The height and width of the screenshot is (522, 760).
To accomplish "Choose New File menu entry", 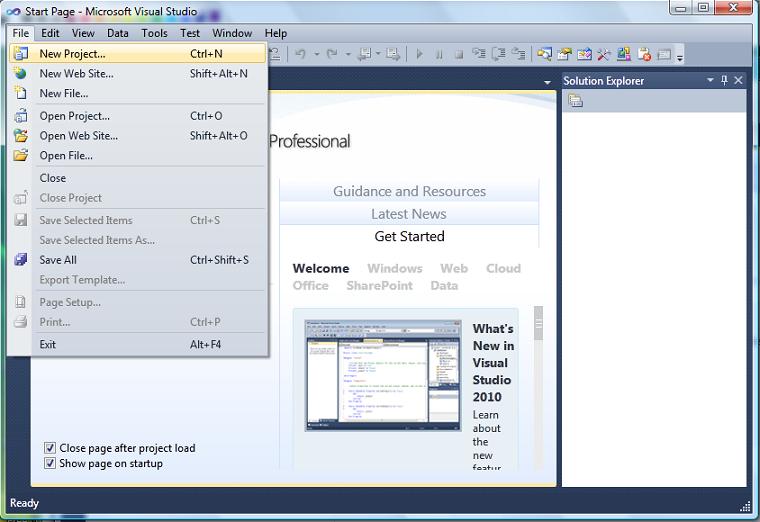I will (x=138, y=94).
